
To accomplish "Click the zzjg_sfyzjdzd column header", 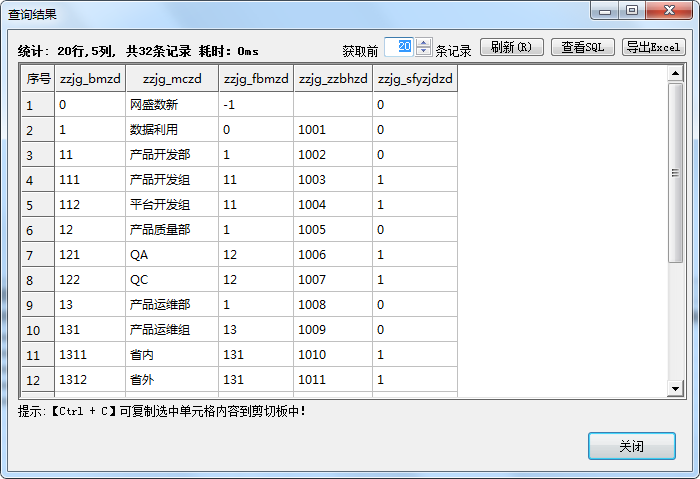I will (x=414, y=79).
